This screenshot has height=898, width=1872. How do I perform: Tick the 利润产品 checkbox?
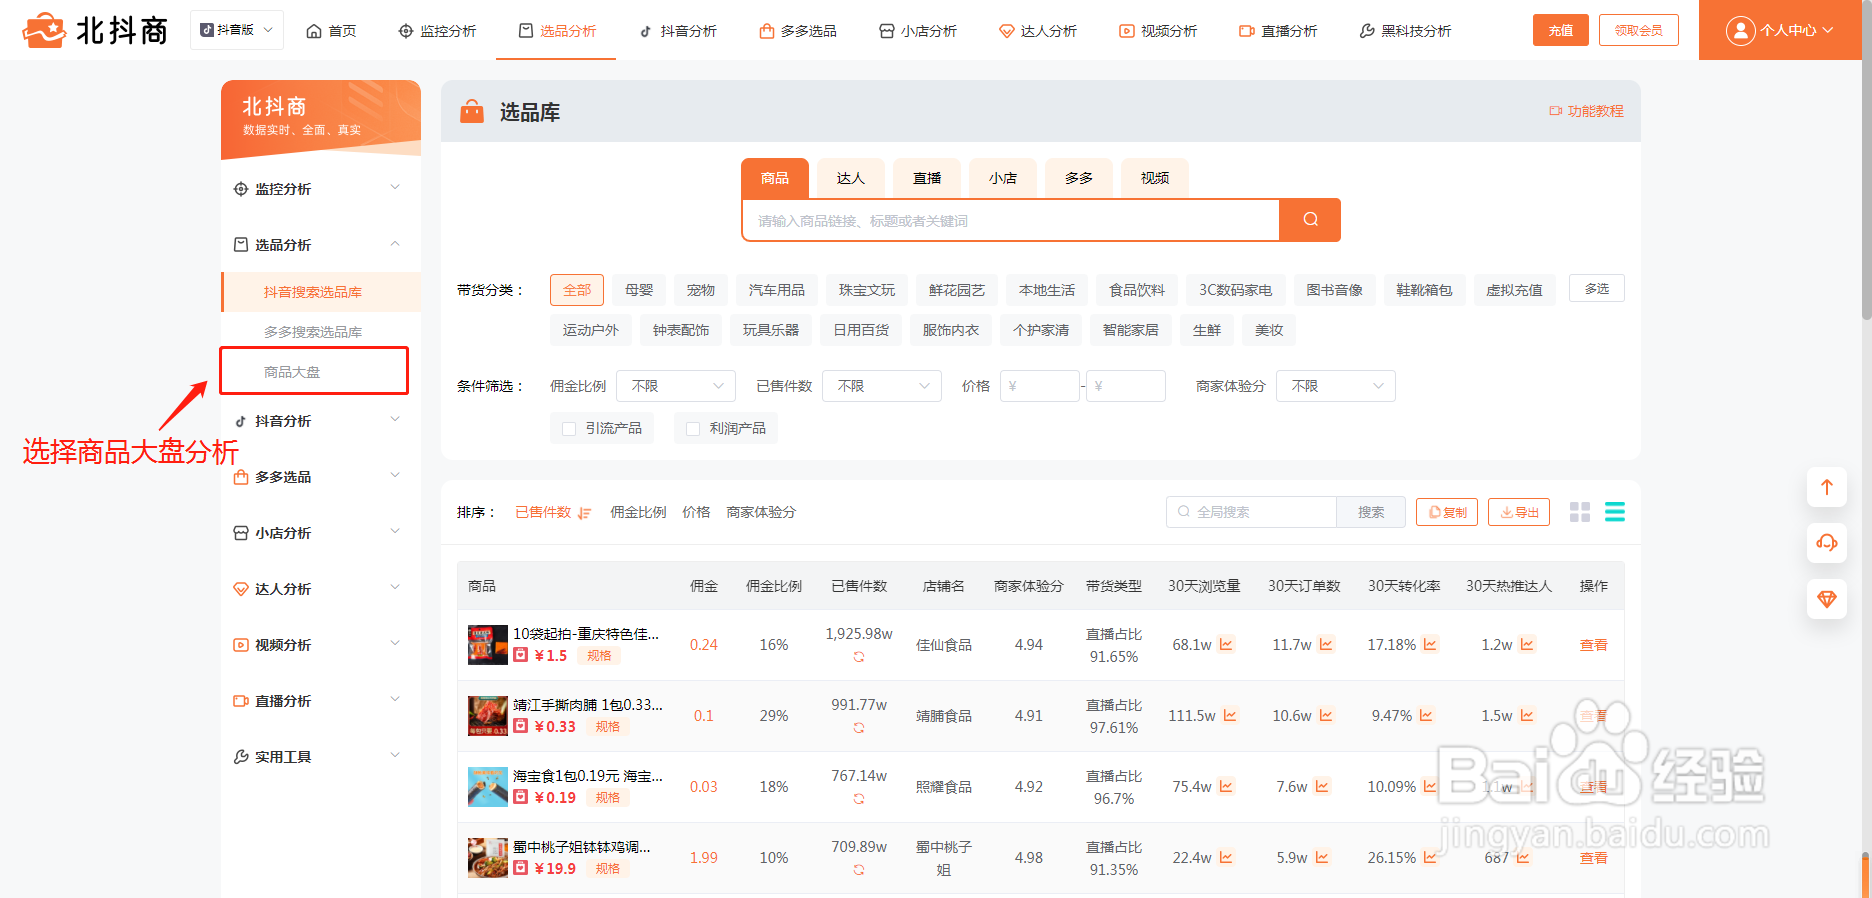[x=693, y=428]
